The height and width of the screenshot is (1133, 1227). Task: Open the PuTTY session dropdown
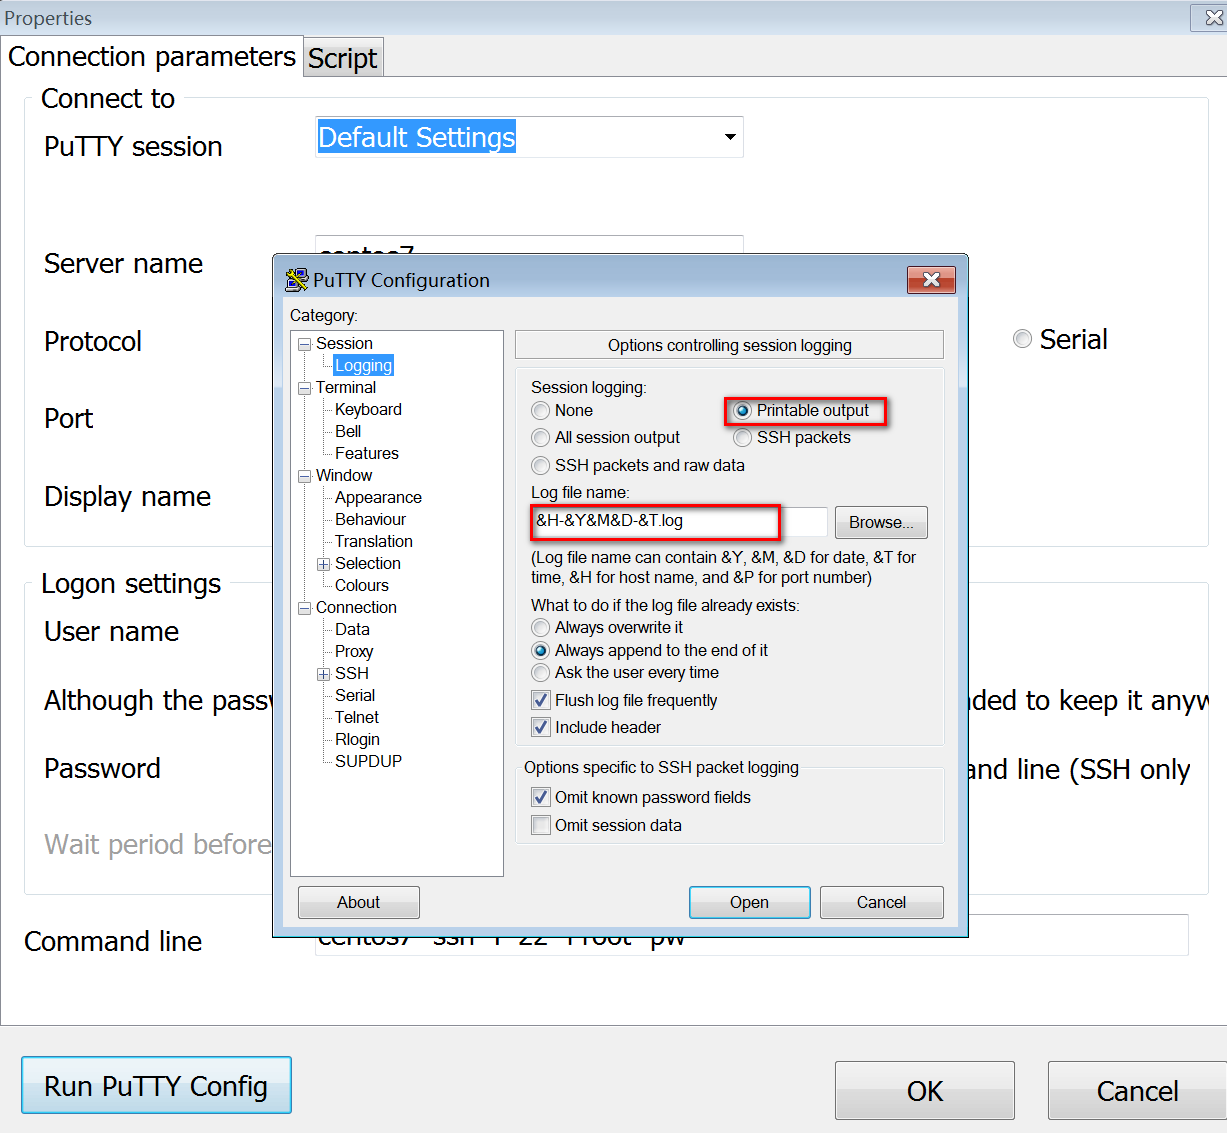click(x=731, y=137)
